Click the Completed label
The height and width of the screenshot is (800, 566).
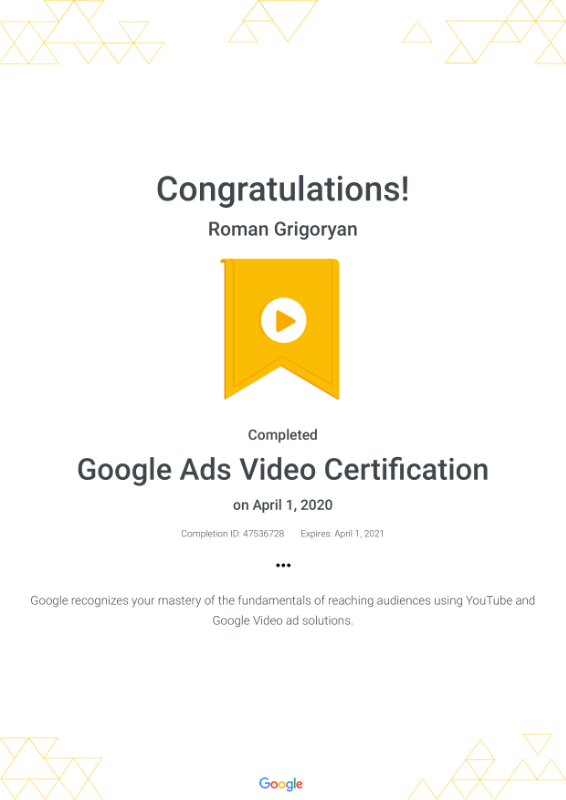(283, 435)
